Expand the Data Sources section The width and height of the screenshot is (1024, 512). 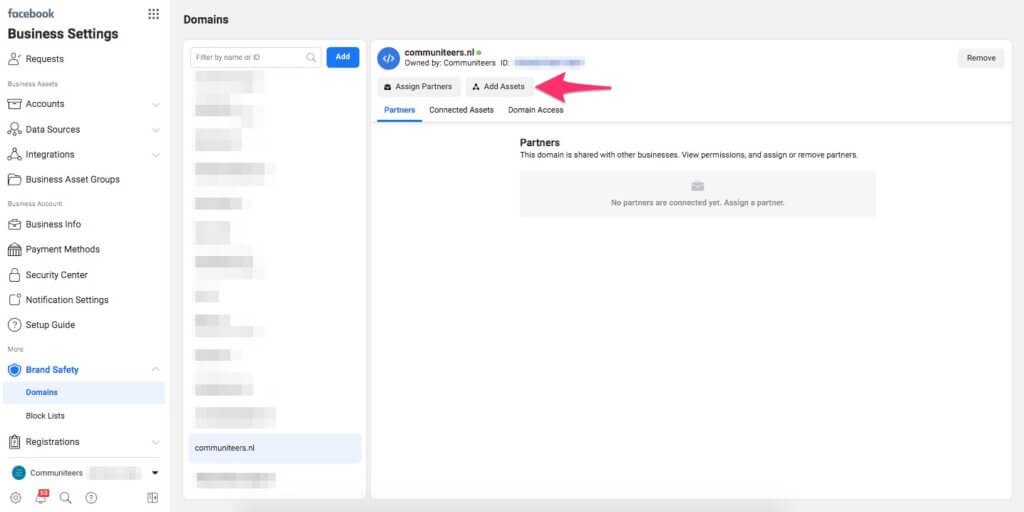(x=155, y=130)
